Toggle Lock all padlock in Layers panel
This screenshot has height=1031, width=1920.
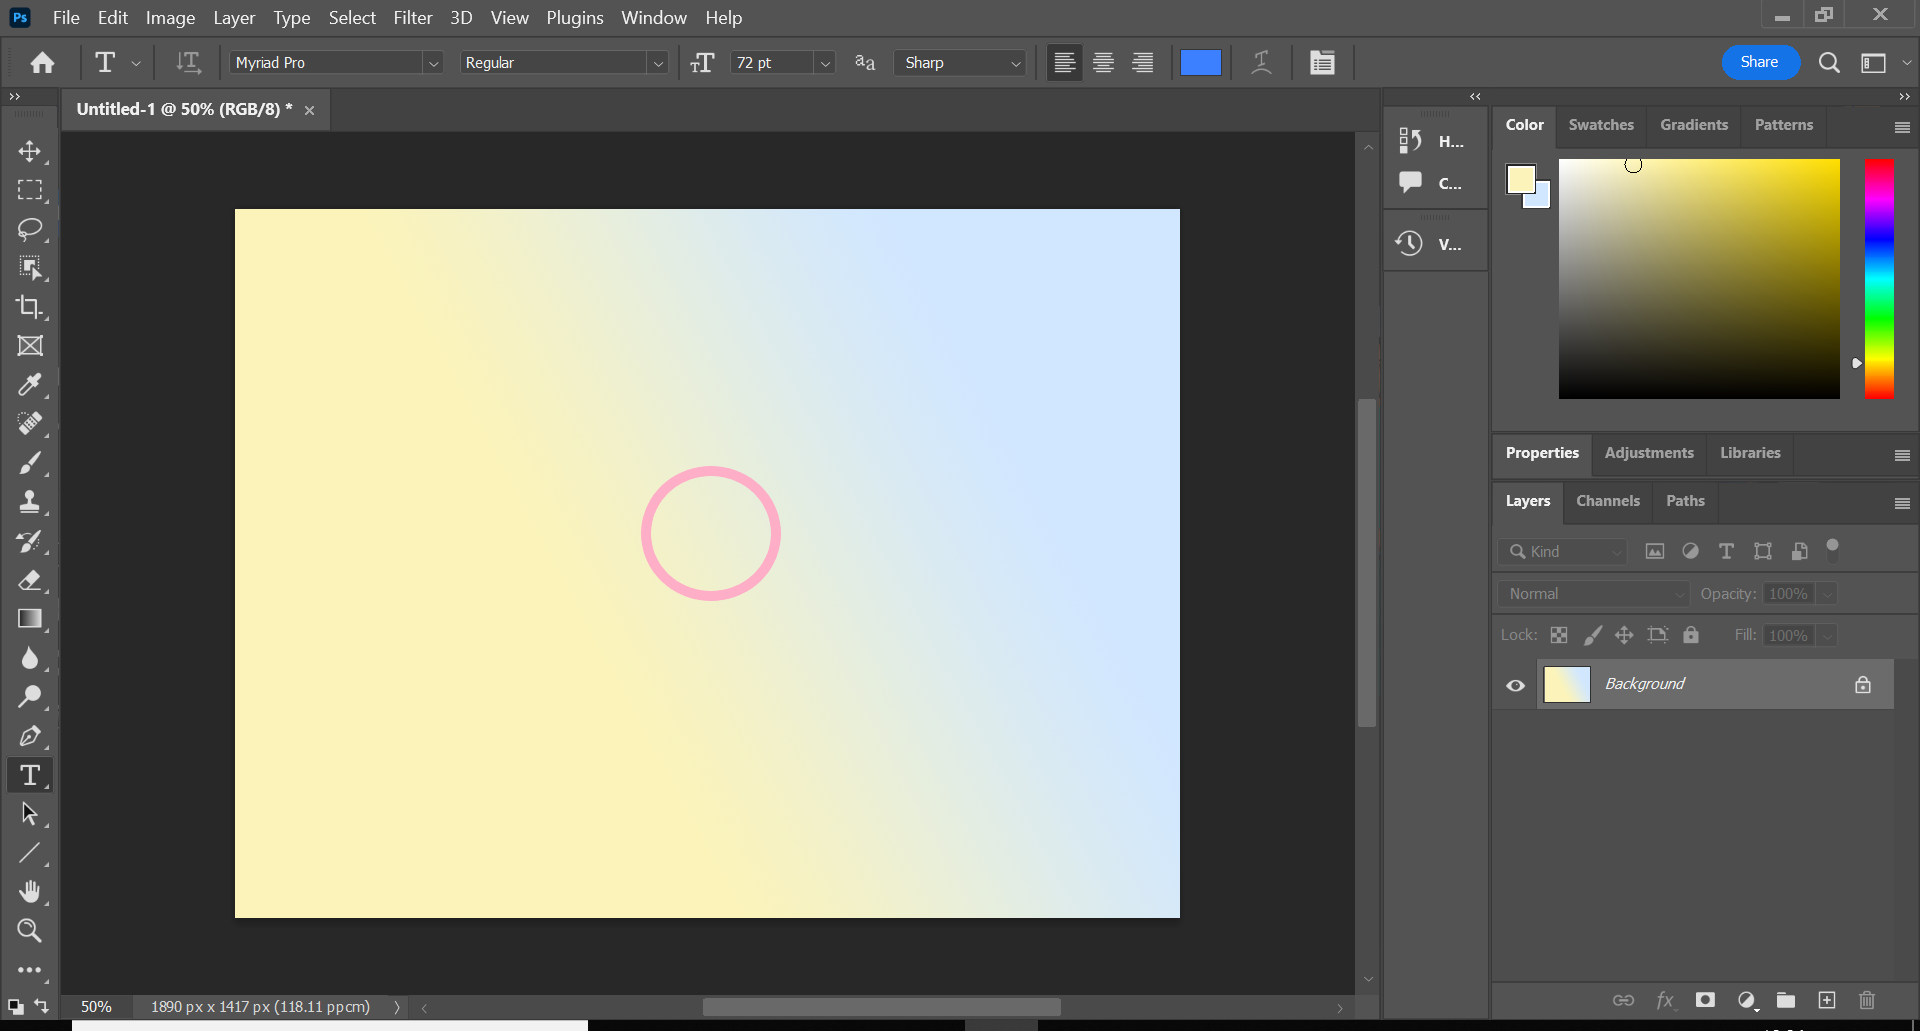click(1691, 635)
